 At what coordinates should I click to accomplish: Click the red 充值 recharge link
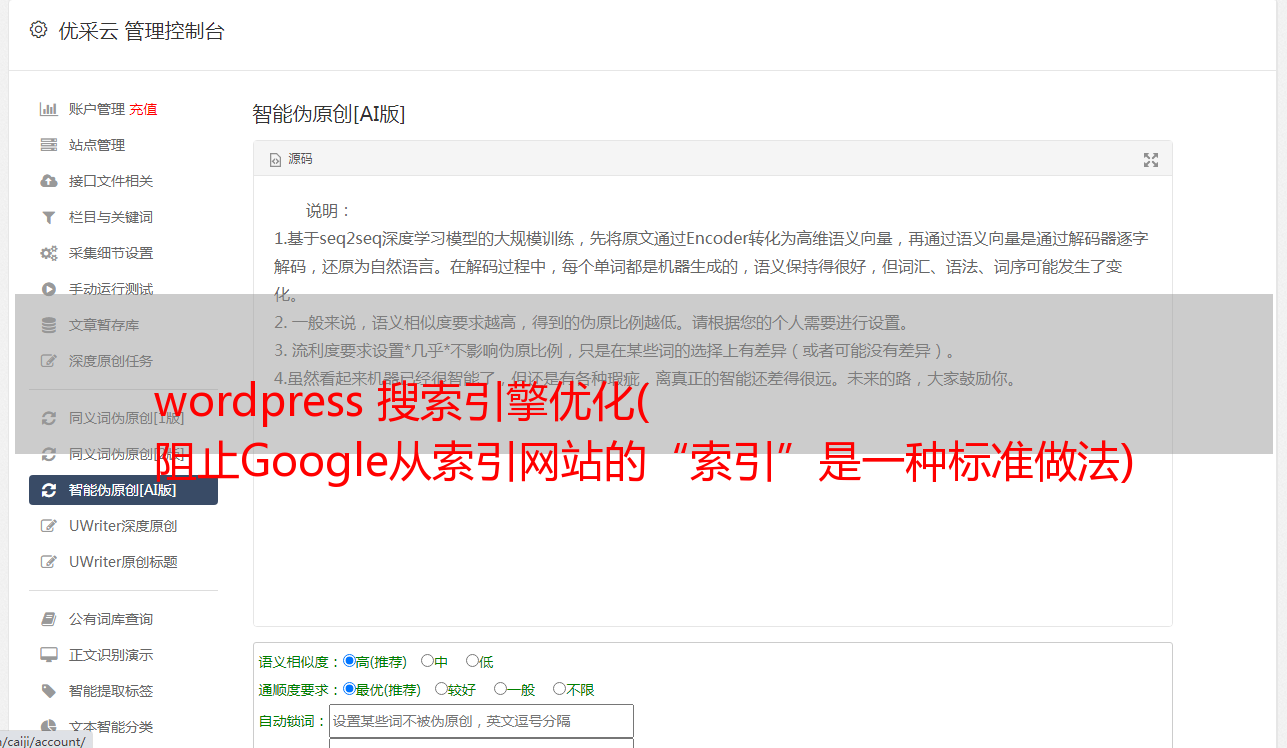click(x=143, y=109)
